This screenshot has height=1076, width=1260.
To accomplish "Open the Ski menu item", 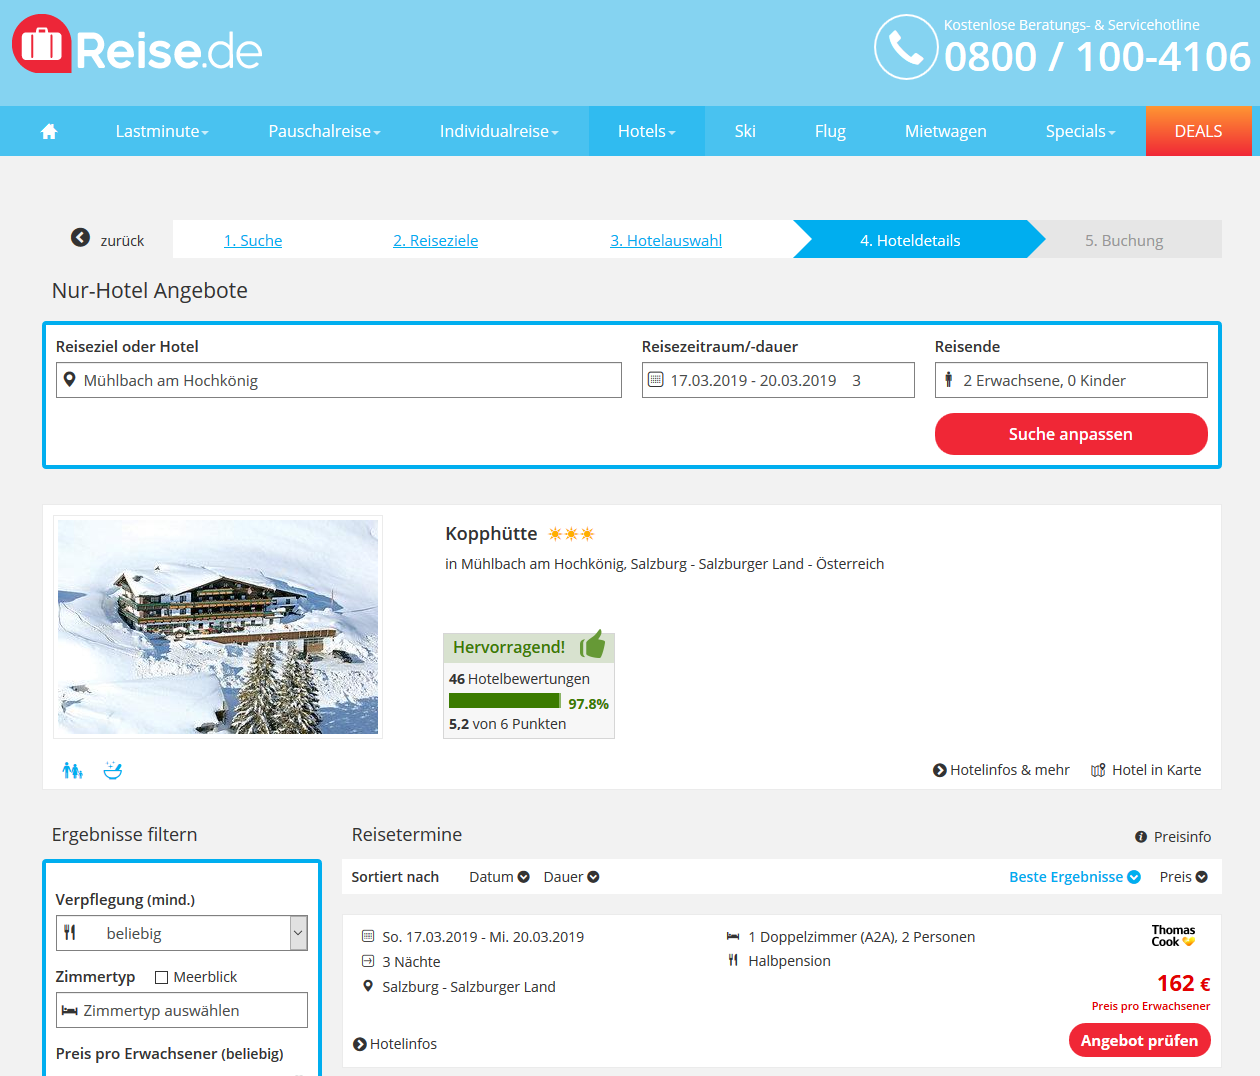I will (x=745, y=131).
